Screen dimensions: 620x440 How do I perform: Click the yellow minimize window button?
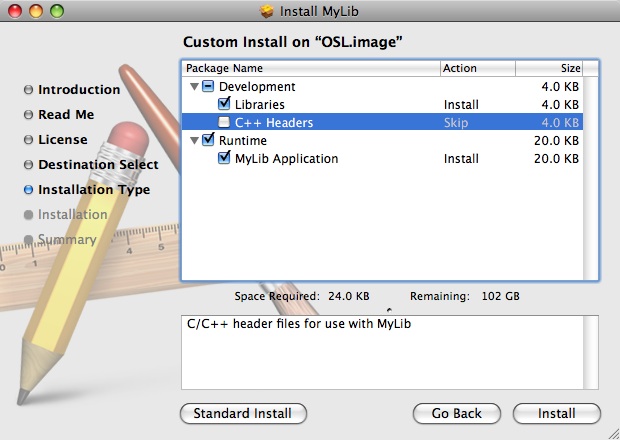coord(35,11)
